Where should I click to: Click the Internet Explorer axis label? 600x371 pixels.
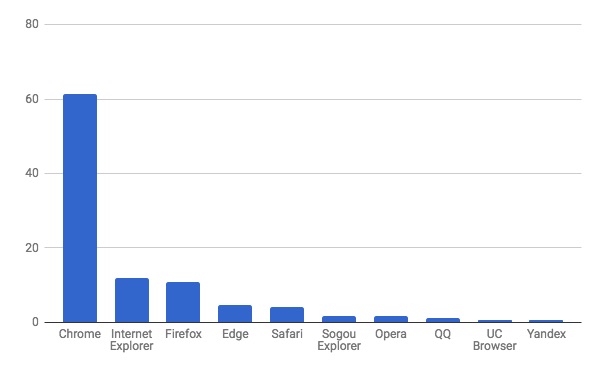click(132, 340)
